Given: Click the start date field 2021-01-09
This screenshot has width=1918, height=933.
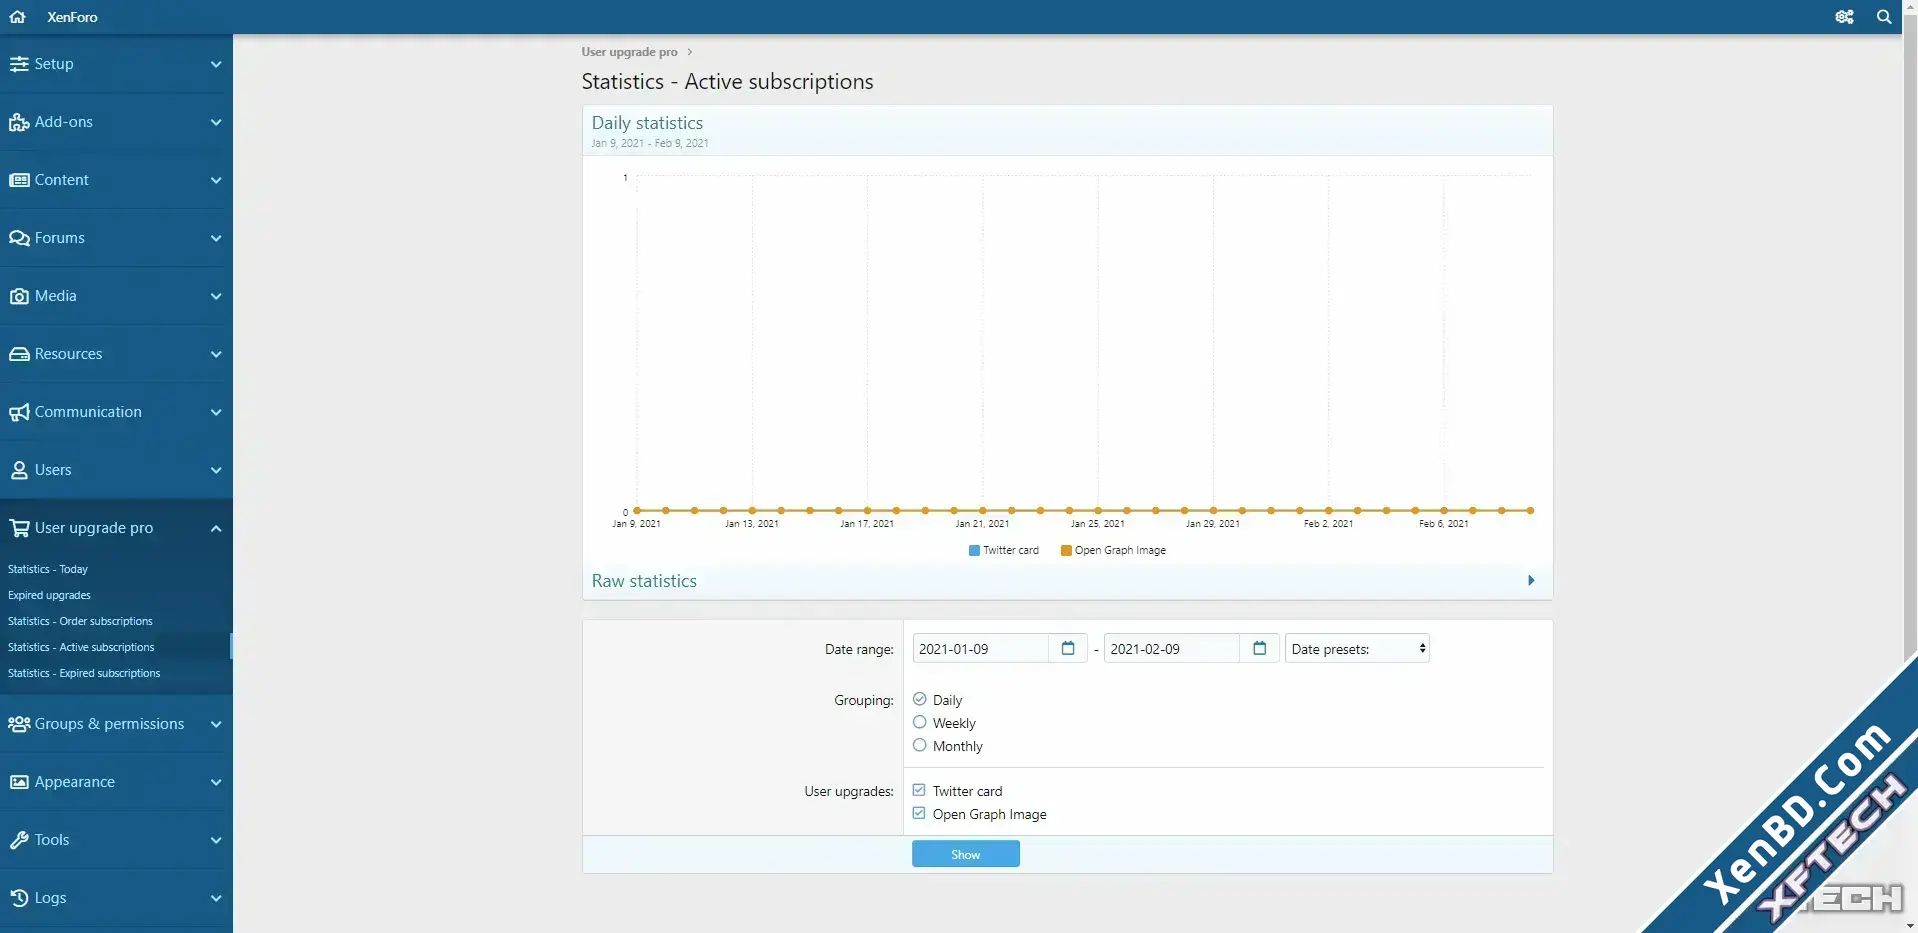Looking at the screenshot, I should [980, 648].
